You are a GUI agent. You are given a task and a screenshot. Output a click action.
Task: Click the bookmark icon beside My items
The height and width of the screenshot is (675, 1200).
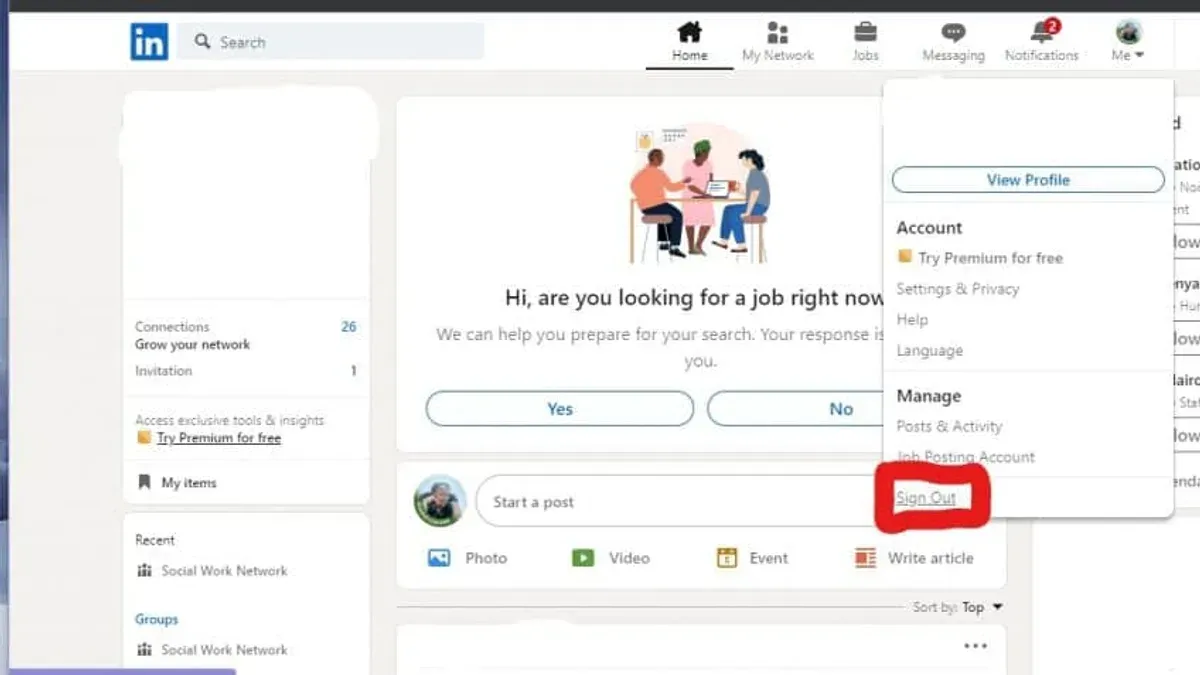[x=144, y=482]
